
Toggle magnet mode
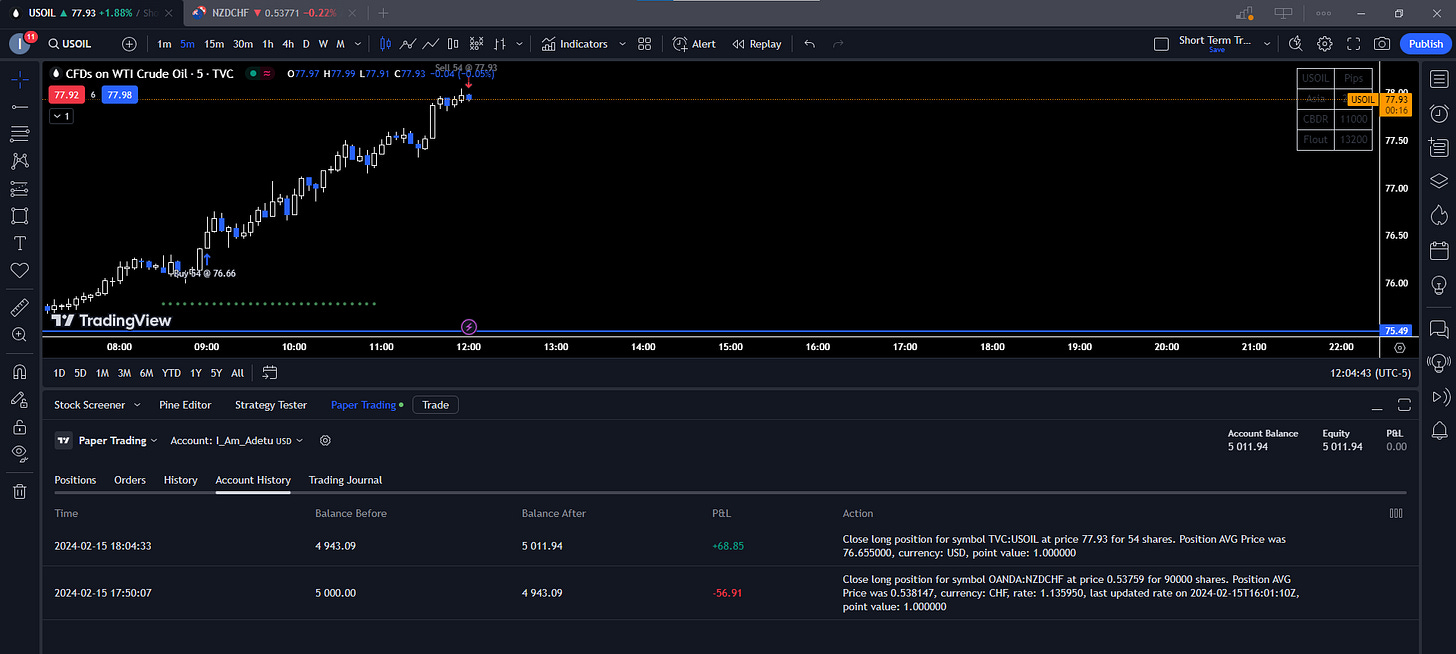click(x=19, y=372)
